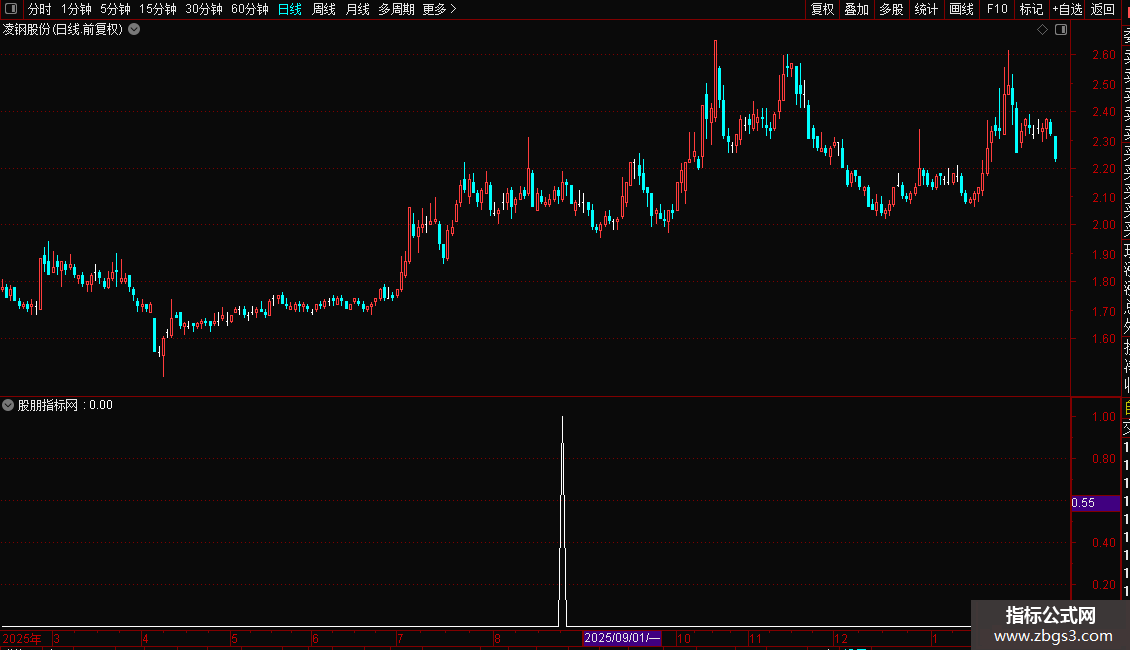This screenshot has height=650, width=1130.
Task: Click the 2.60 price axis label
Action: point(1103,55)
